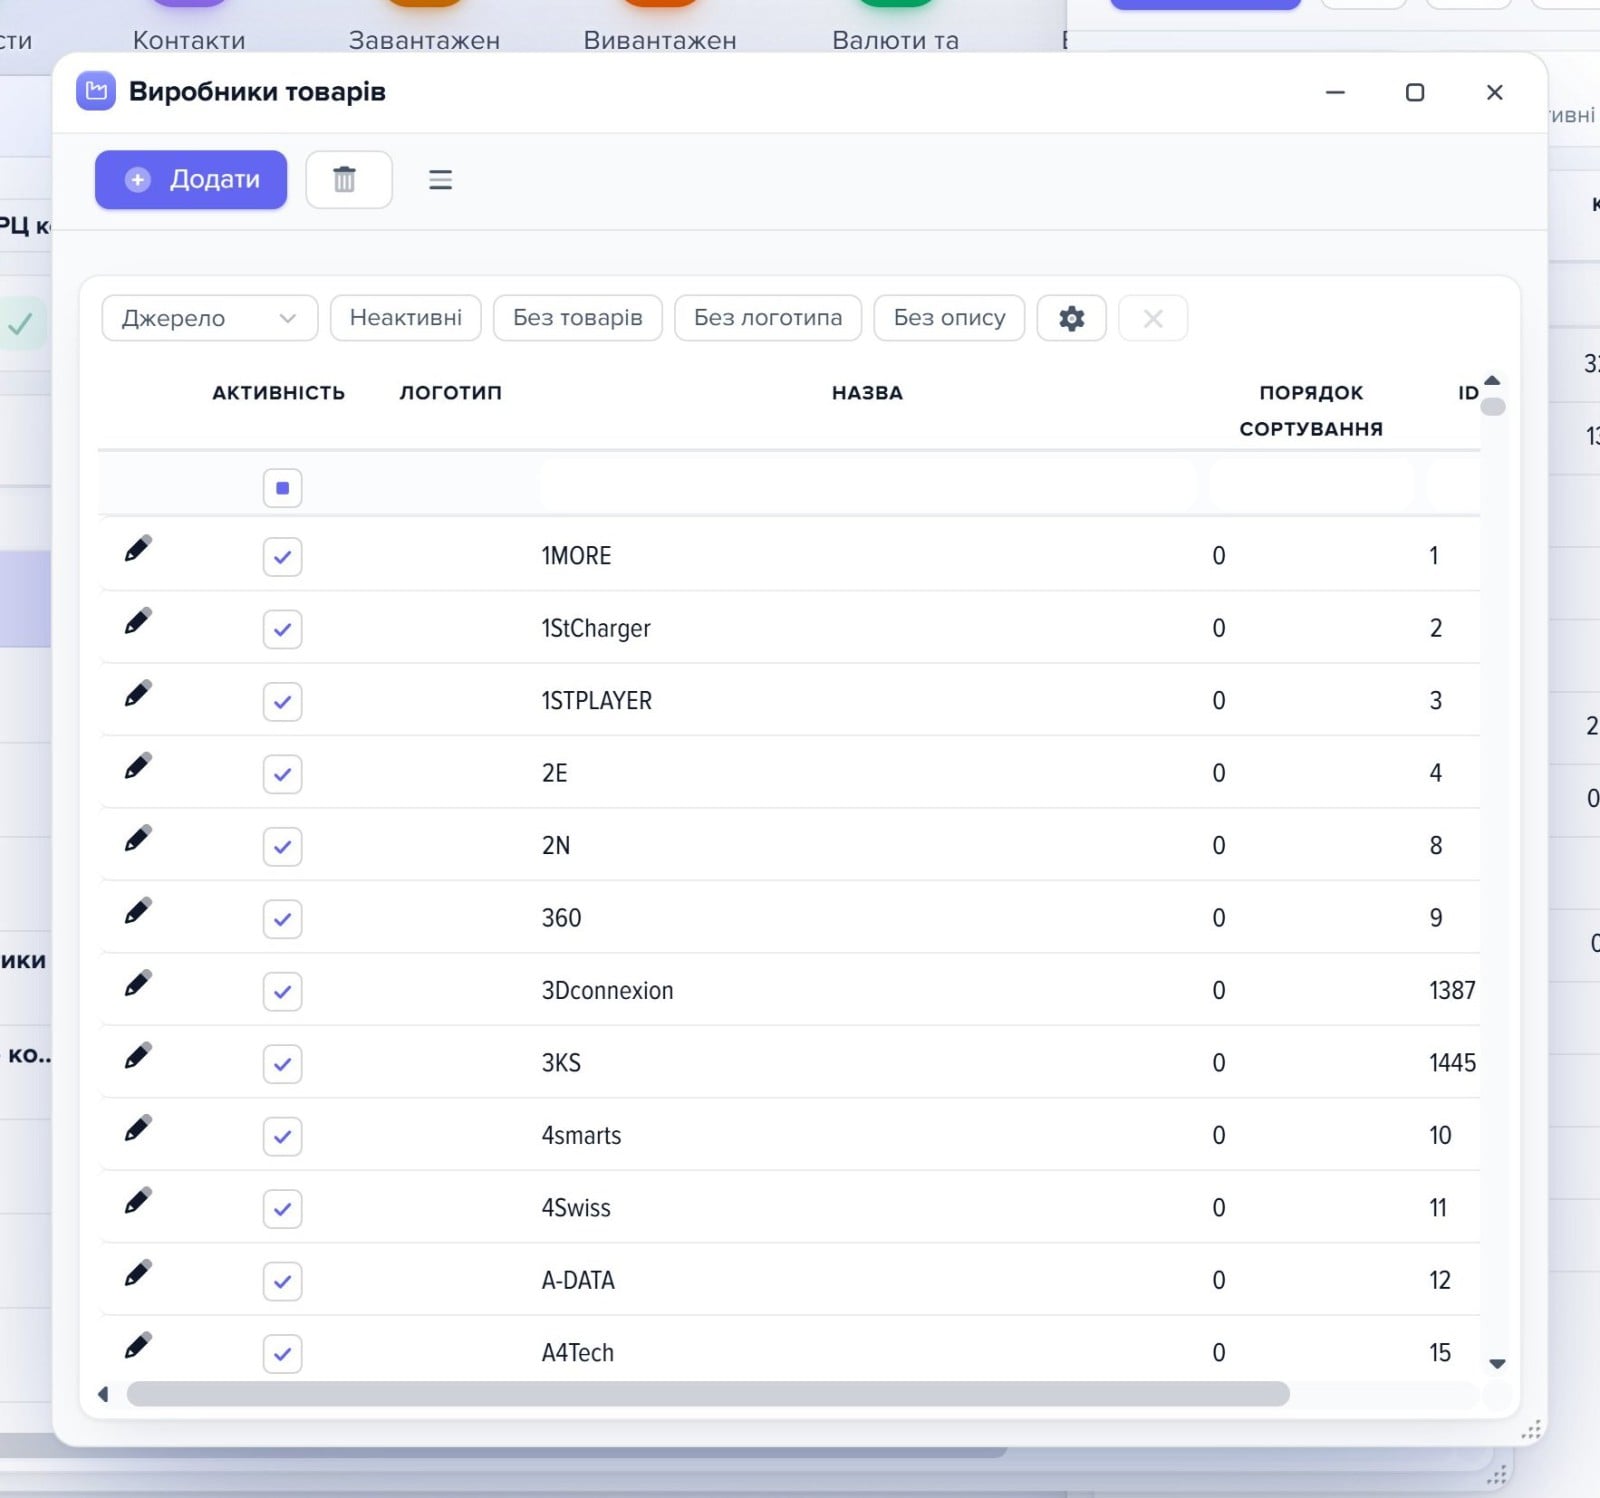Edit the 2E manufacturer via pencil

coord(138,767)
